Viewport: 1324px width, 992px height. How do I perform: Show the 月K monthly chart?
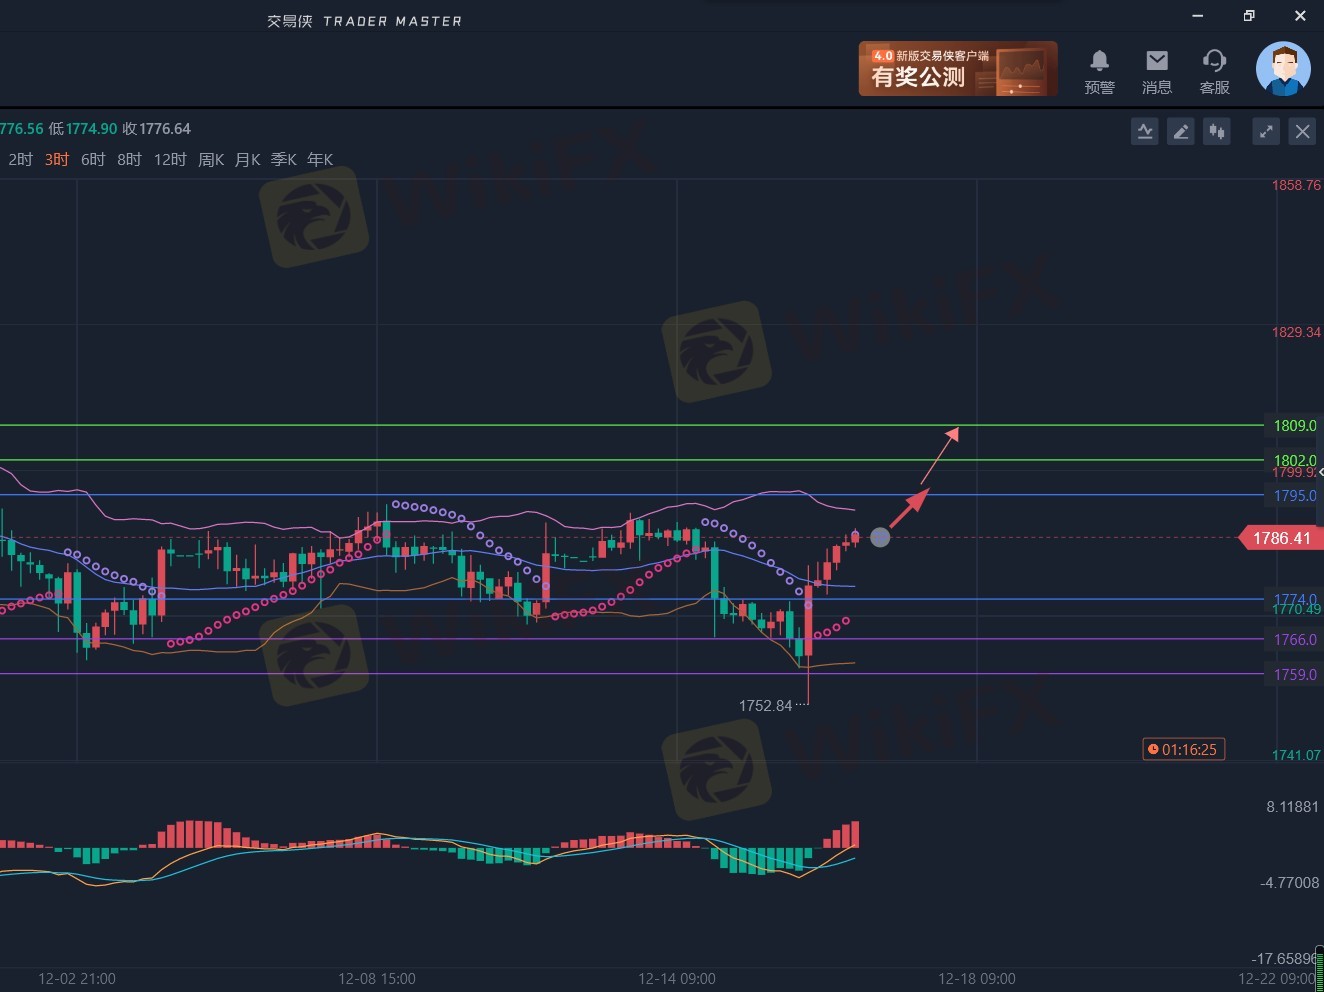tap(247, 160)
